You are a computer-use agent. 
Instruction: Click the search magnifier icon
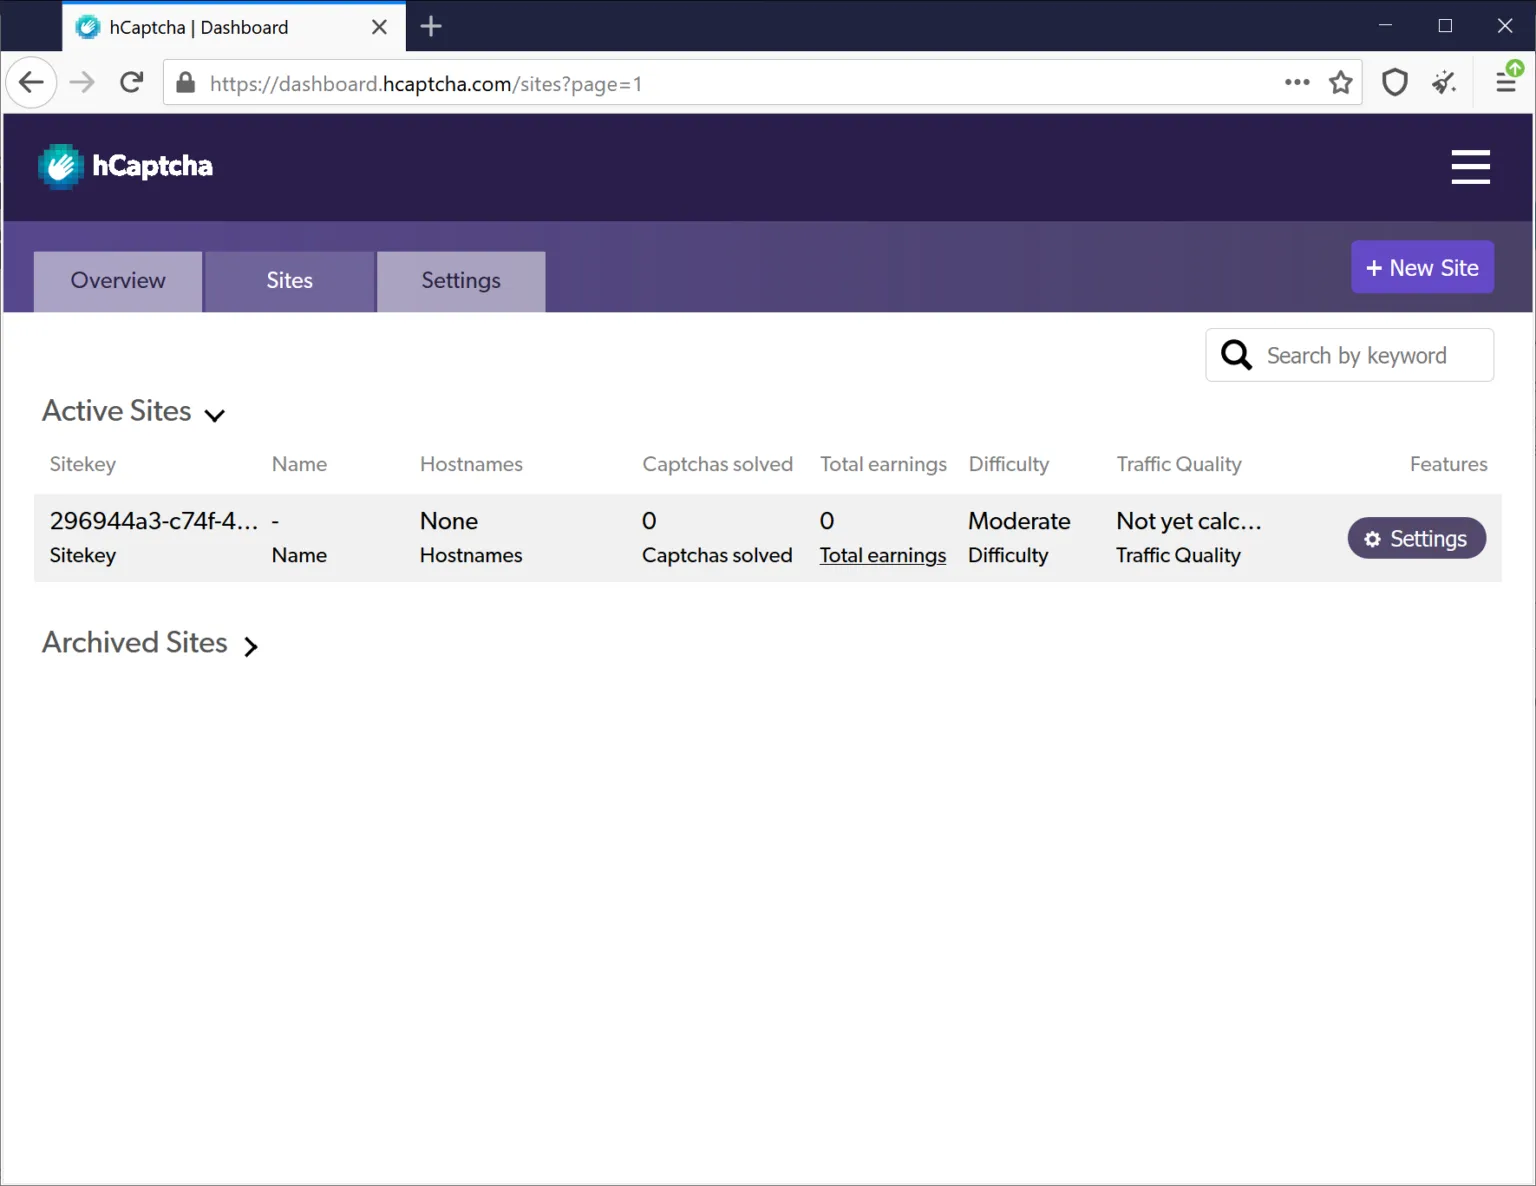1235,355
